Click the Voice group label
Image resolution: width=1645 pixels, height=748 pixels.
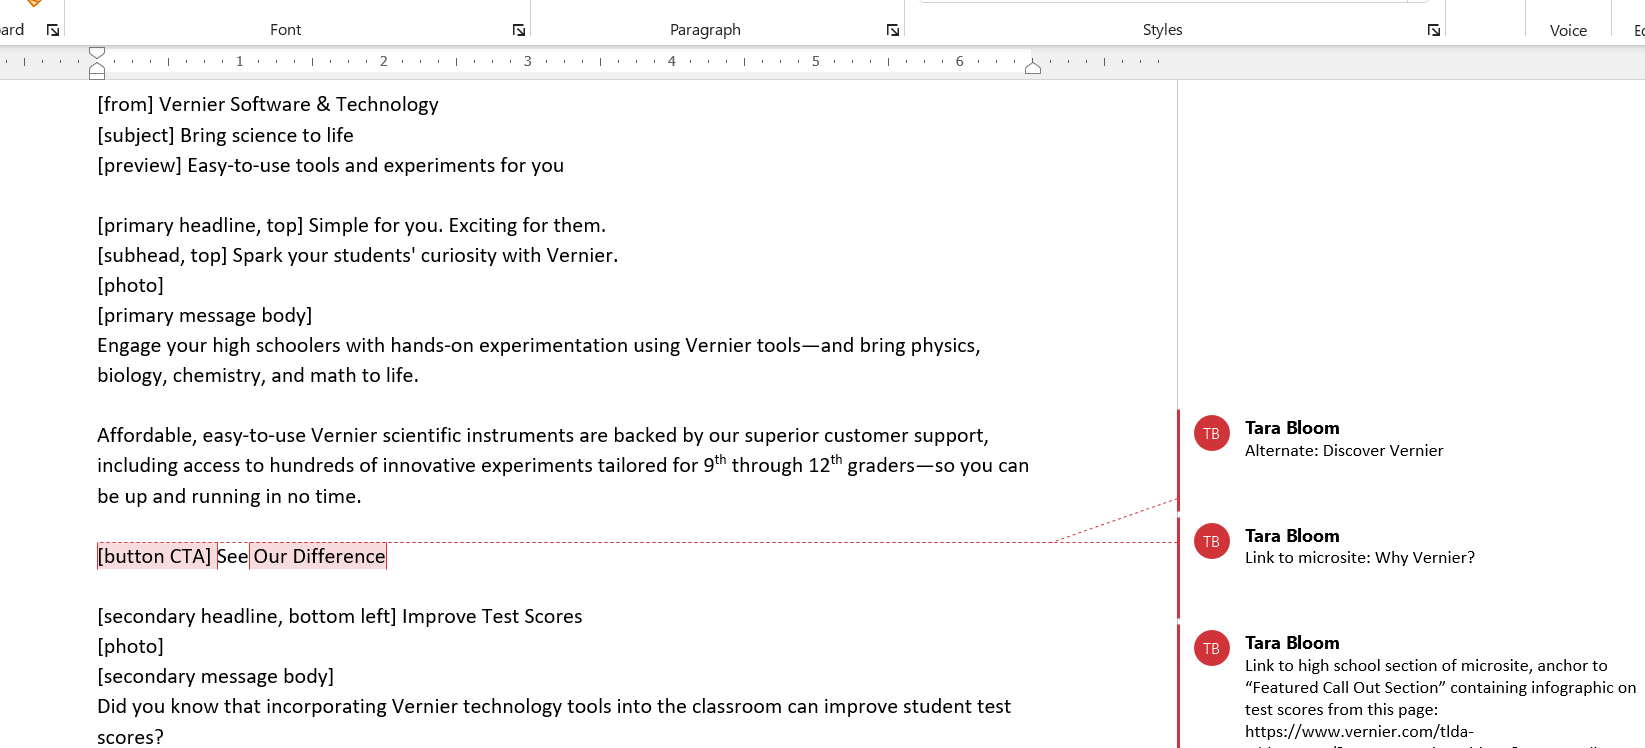[1568, 30]
